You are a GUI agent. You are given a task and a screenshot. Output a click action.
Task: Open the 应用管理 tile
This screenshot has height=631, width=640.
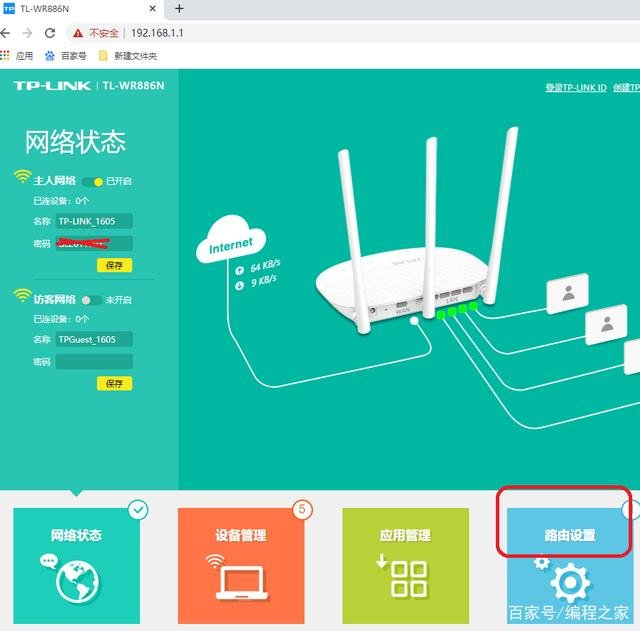click(405, 566)
